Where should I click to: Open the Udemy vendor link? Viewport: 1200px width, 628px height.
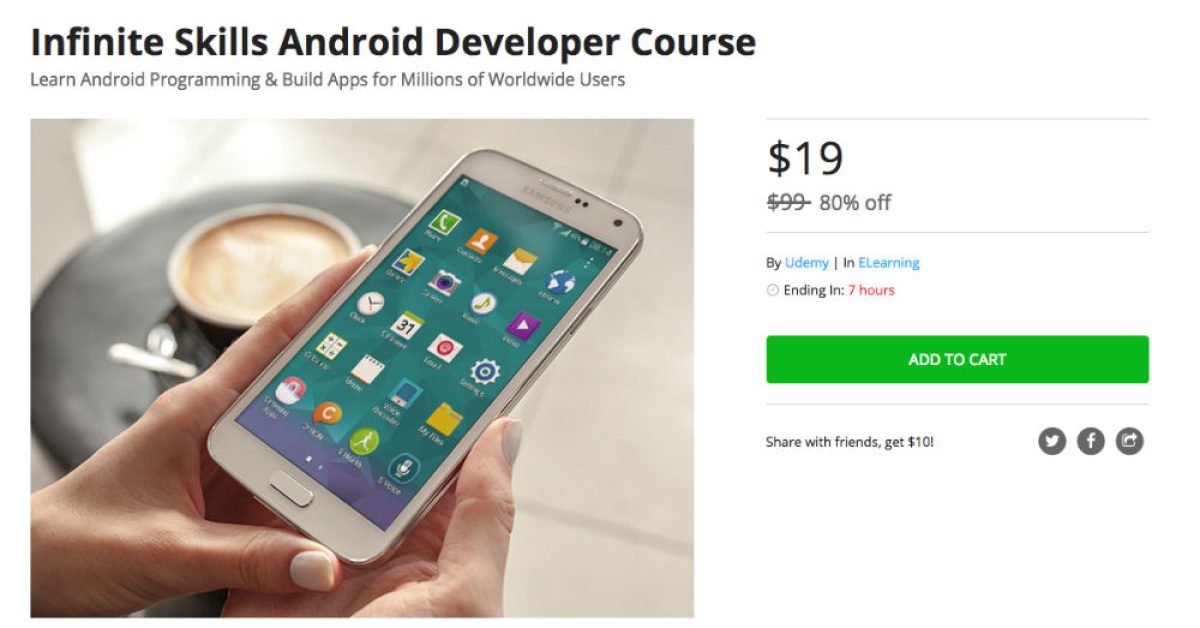tap(807, 263)
